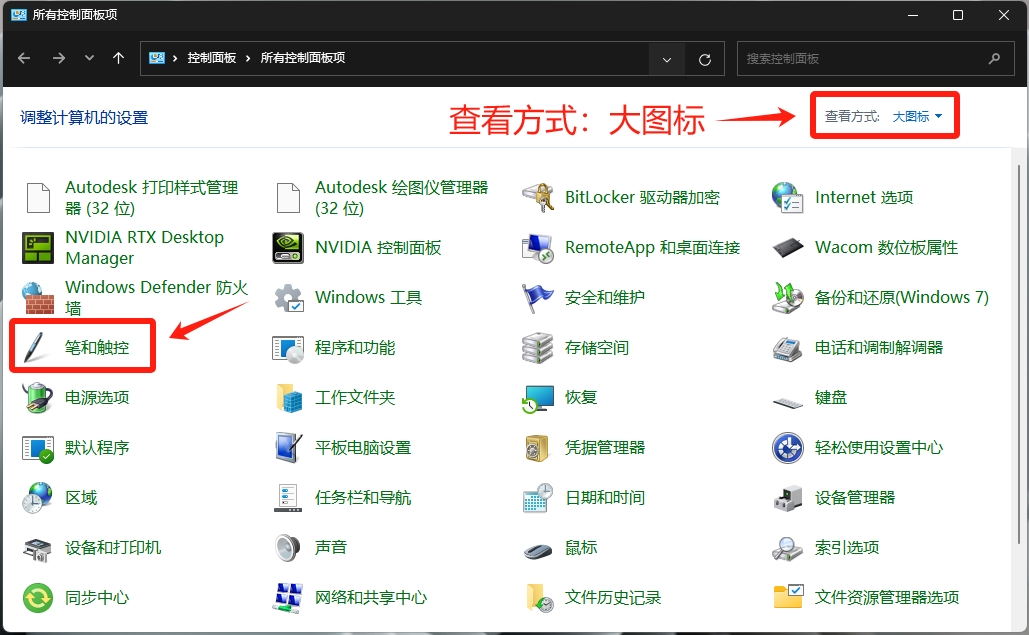Image resolution: width=1029 pixels, height=635 pixels.
Task: Open the Wacom 数位板属性 tablet icon
Action: click(x=788, y=247)
